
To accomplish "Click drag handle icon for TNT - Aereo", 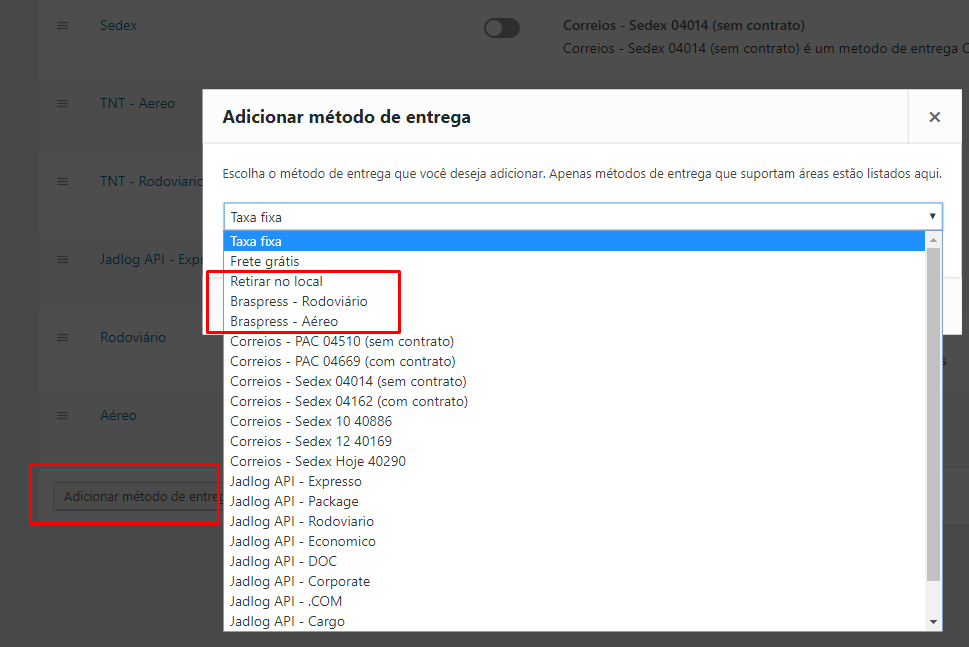I will [62, 103].
